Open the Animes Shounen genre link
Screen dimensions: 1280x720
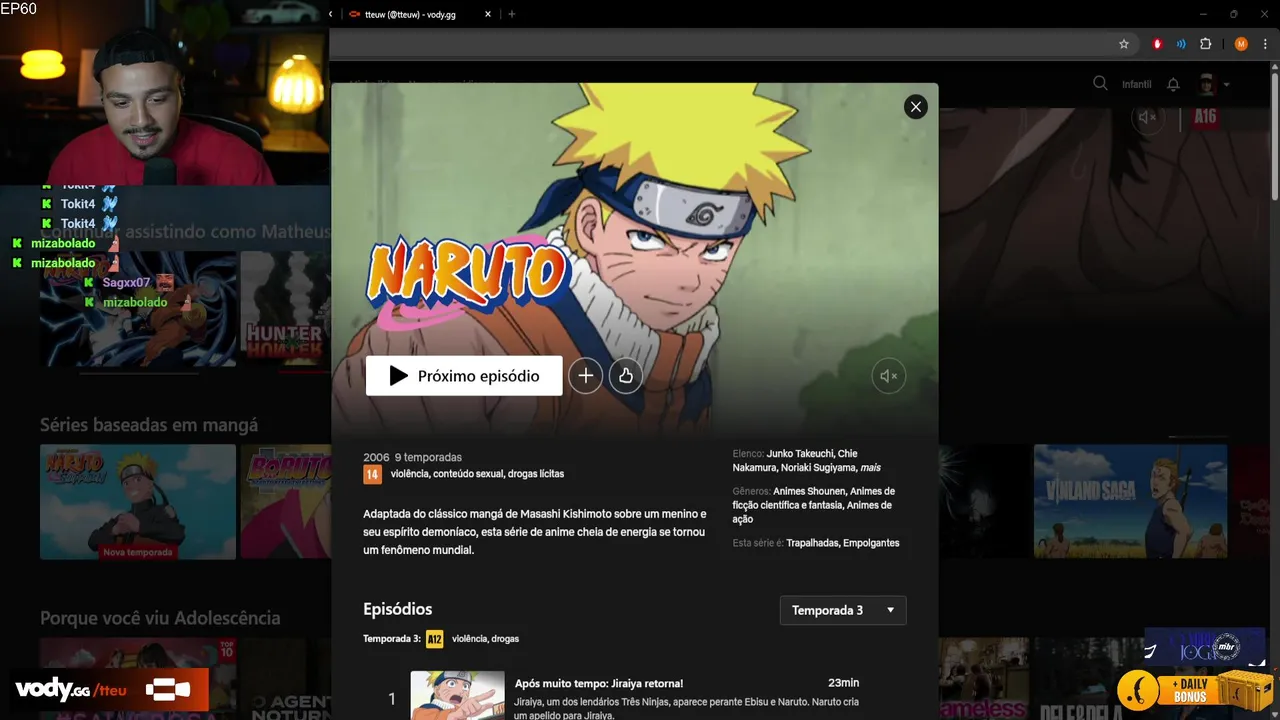click(808, 492)
